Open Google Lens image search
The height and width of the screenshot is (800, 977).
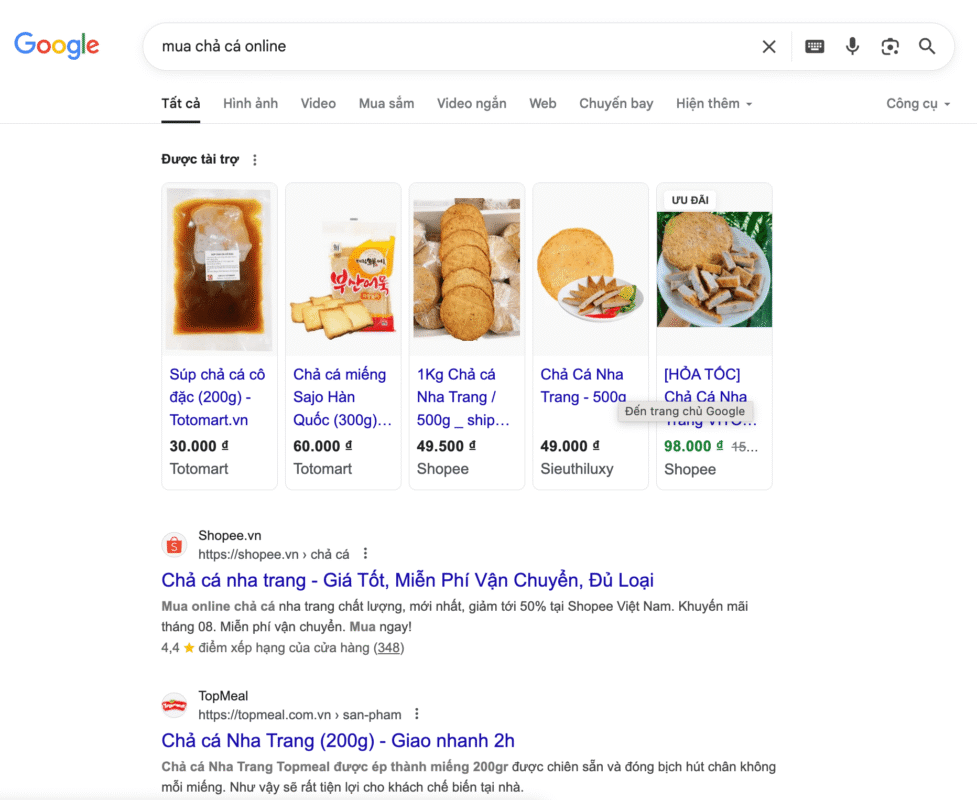[890, 46]
